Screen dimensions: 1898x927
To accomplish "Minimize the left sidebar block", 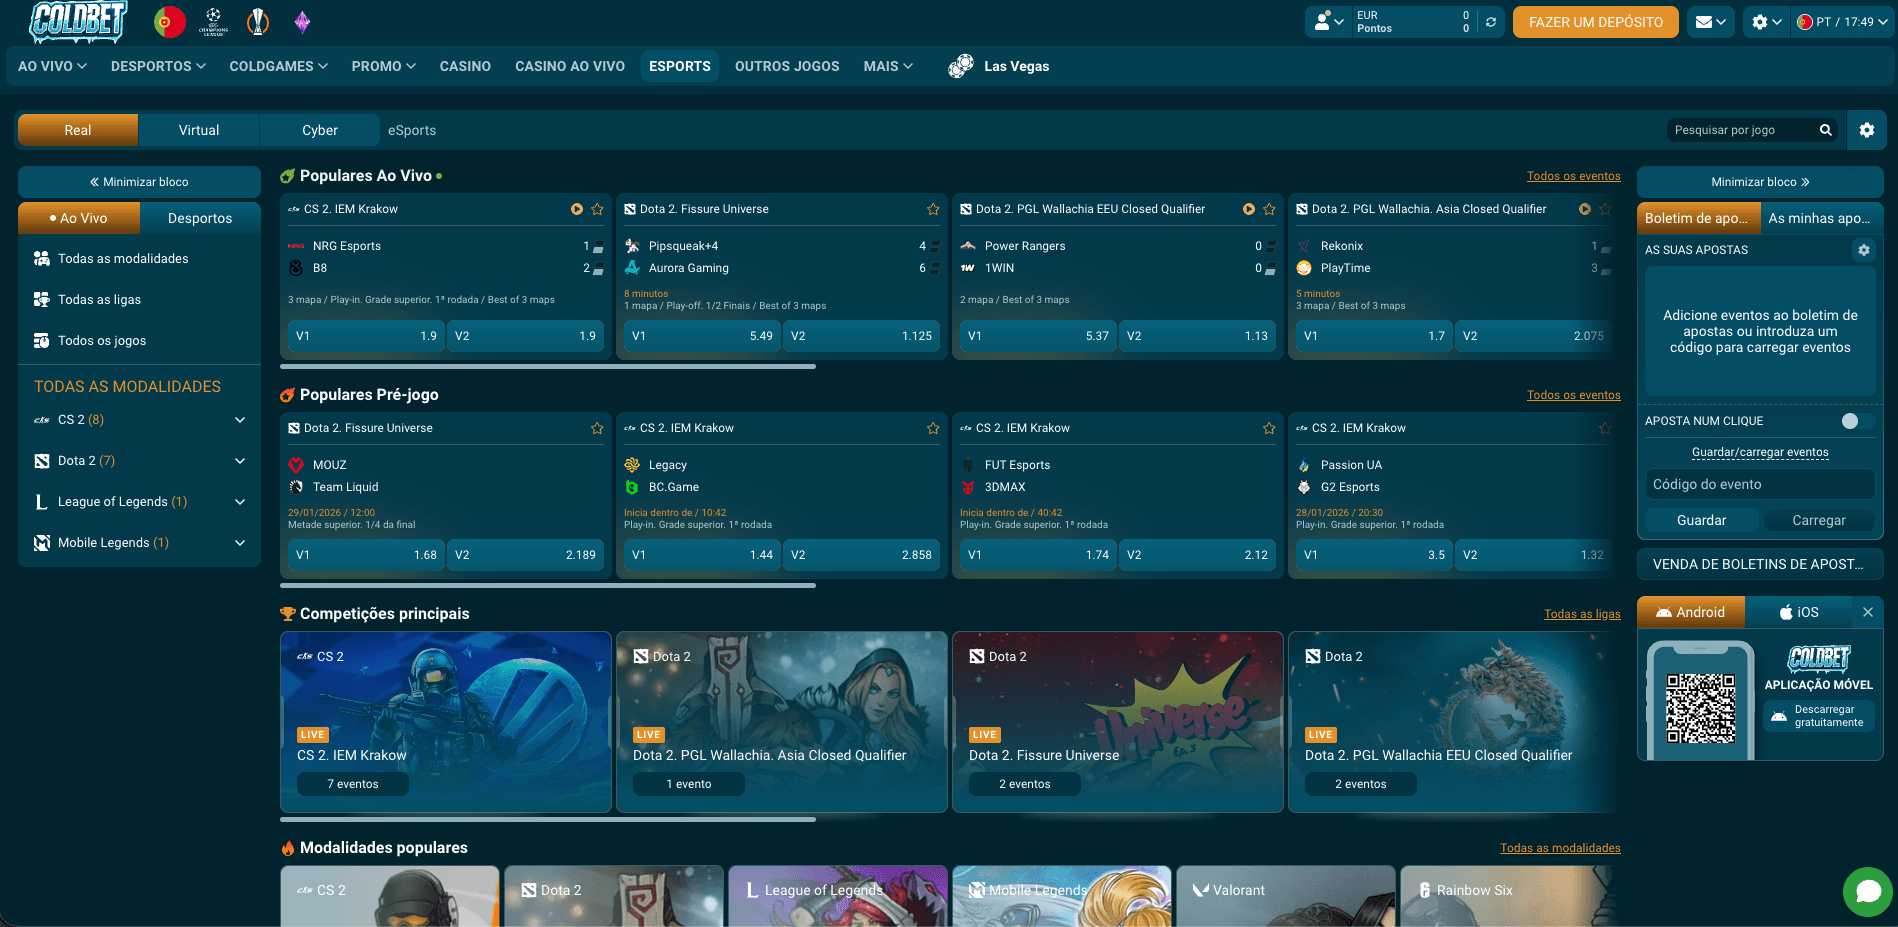I will 139,182.
